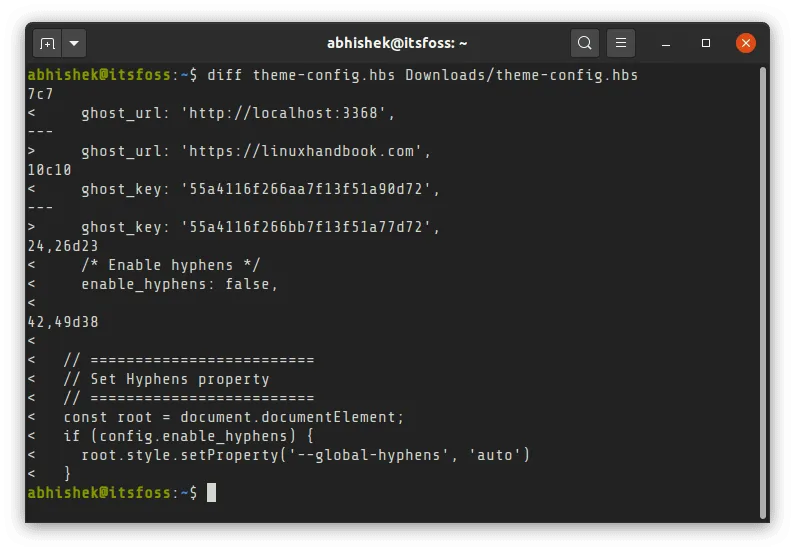Maximize the terminal window
795x551 pixels.
706,44
